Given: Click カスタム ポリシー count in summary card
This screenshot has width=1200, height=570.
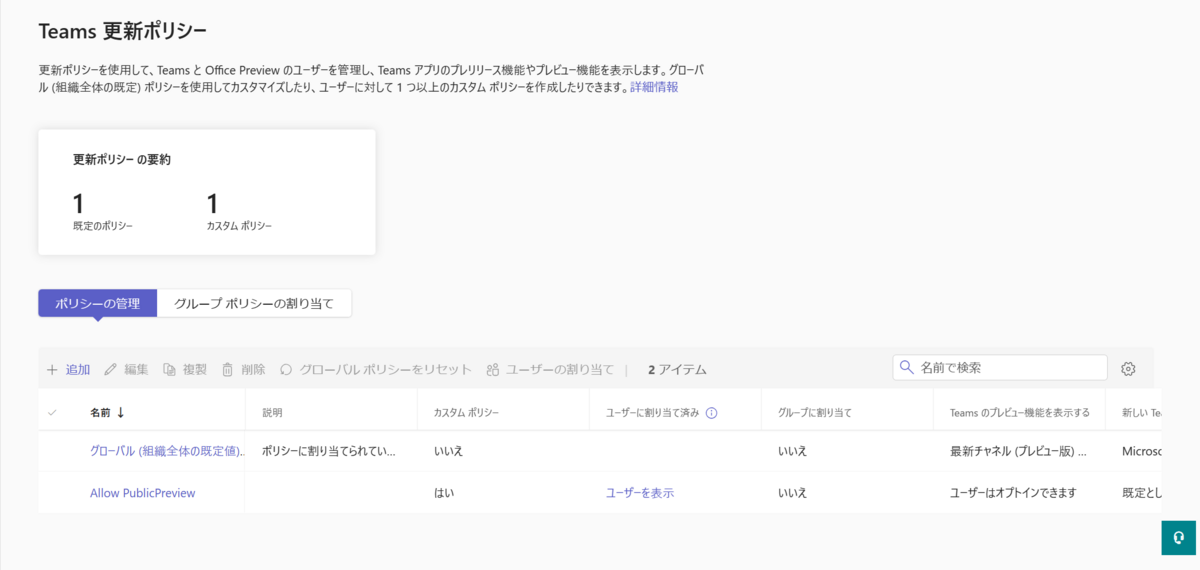Looking at the screenshot, I should tap(212, 205).
